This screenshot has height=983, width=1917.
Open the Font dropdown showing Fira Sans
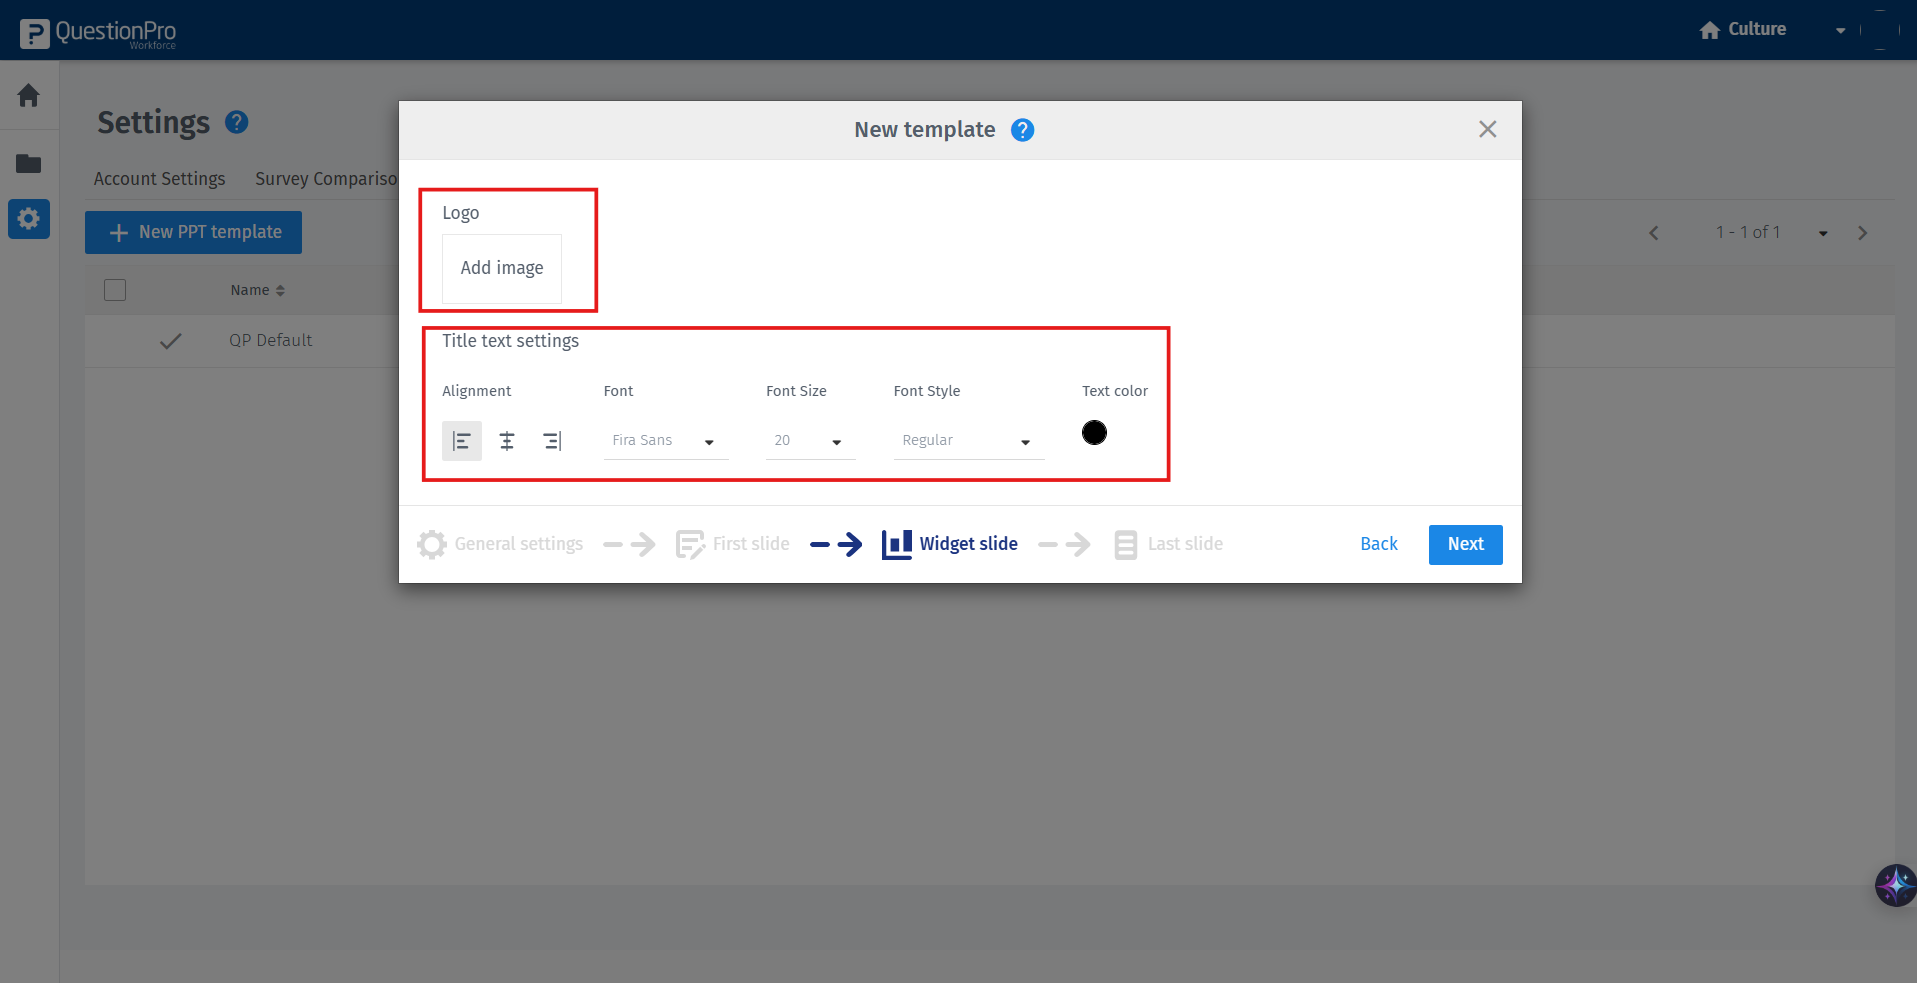(665, 440)
